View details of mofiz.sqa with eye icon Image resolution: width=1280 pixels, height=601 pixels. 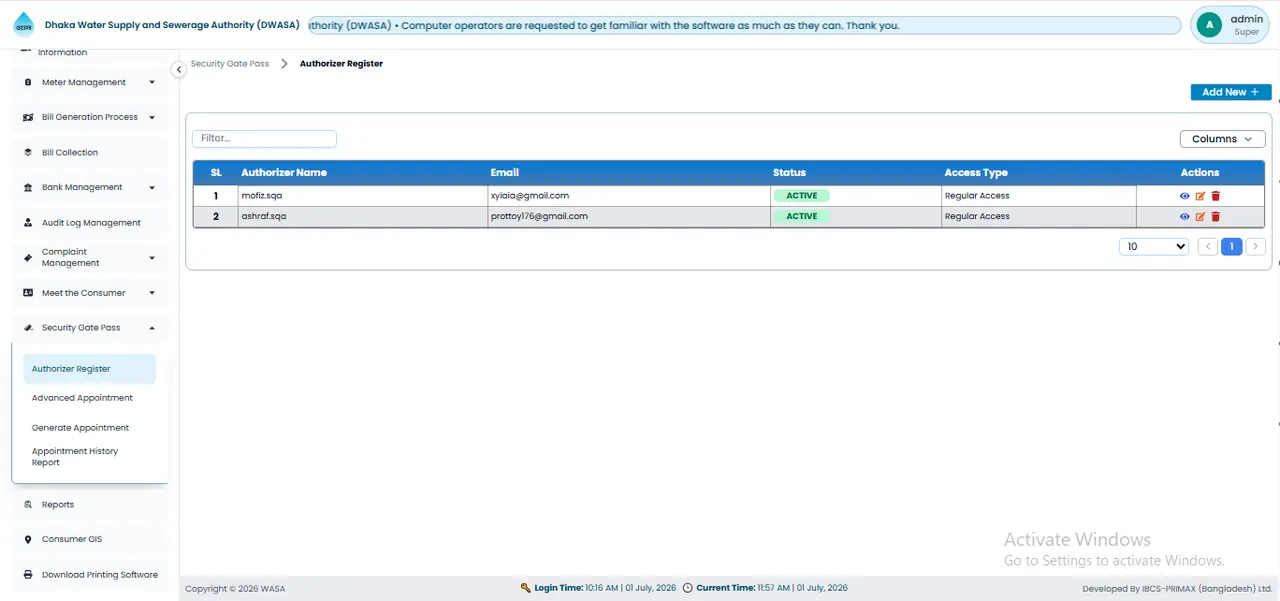coord(1185,196)
